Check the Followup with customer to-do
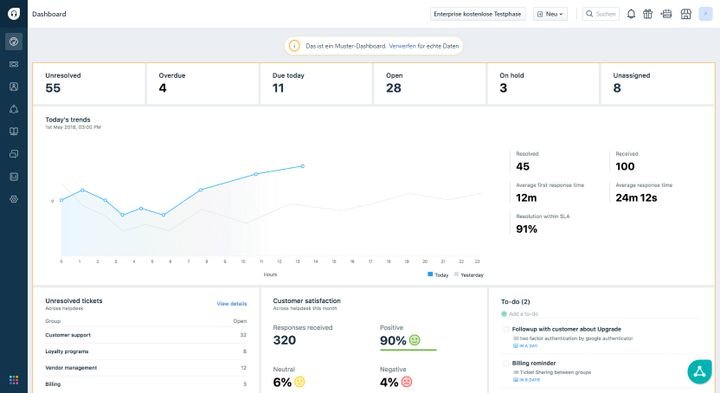Image resolution: width=720 pixels, height=393 pixels. pos(506,329)
